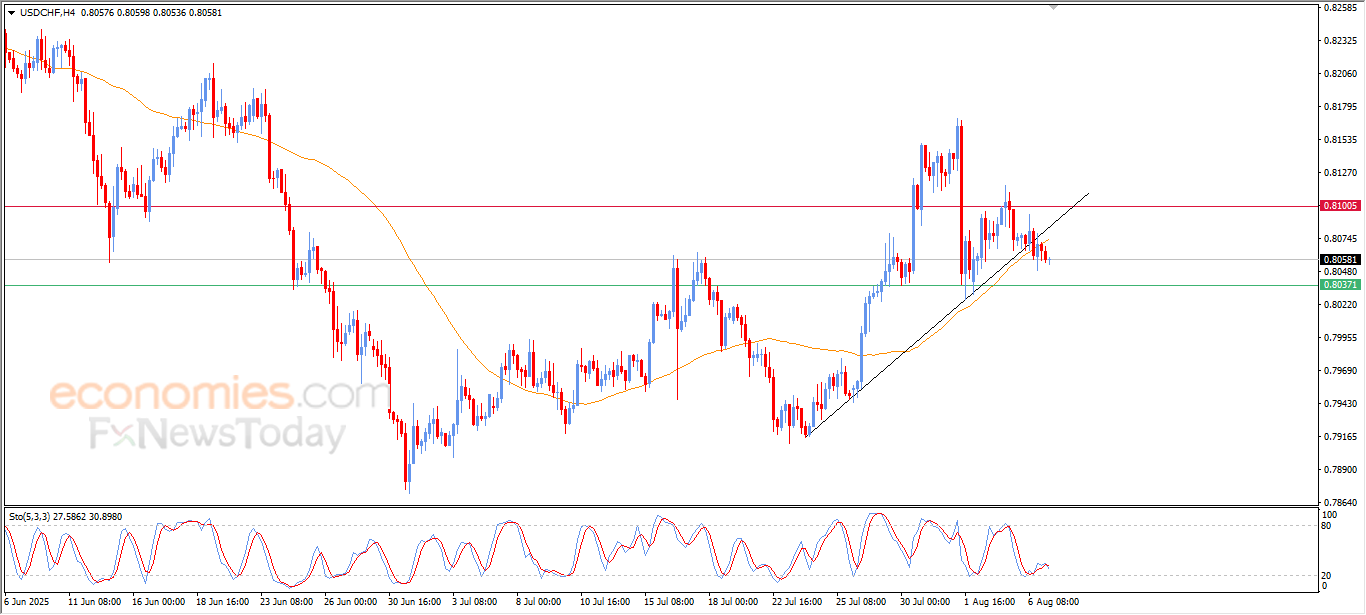The height and width of the screenshot is (615, 1366).
Task: Click the 0.80745 price scale value
Action: pos(1338,239)
